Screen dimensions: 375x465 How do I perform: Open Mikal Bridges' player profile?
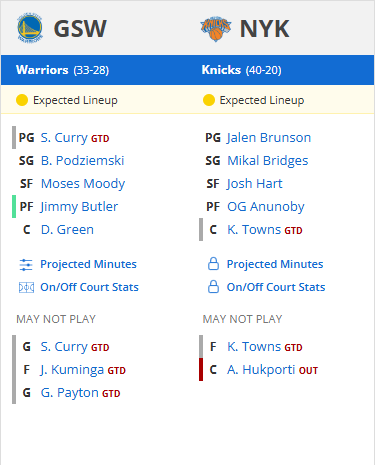point(268,161)
